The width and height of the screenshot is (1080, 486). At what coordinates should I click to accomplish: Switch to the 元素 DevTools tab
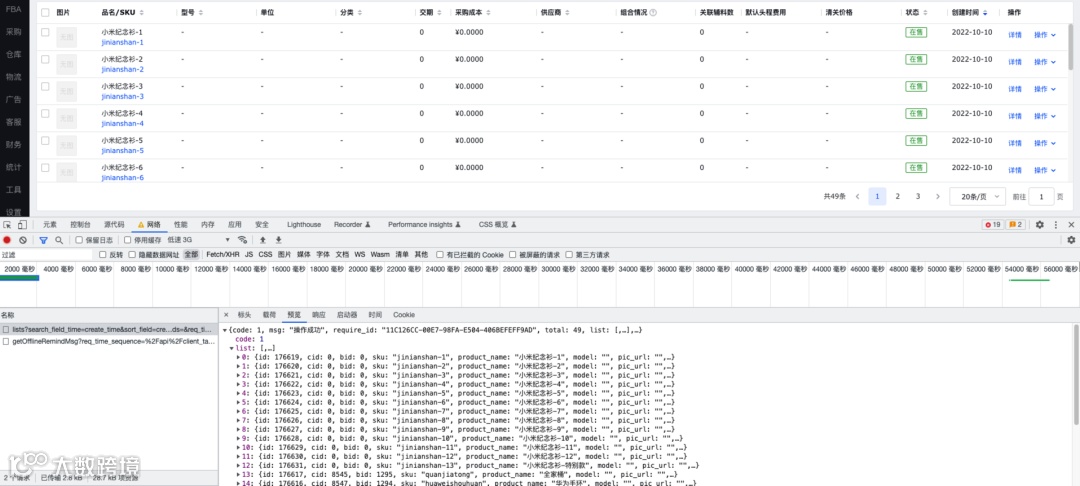pyautogui.click(x=50, y=224)
